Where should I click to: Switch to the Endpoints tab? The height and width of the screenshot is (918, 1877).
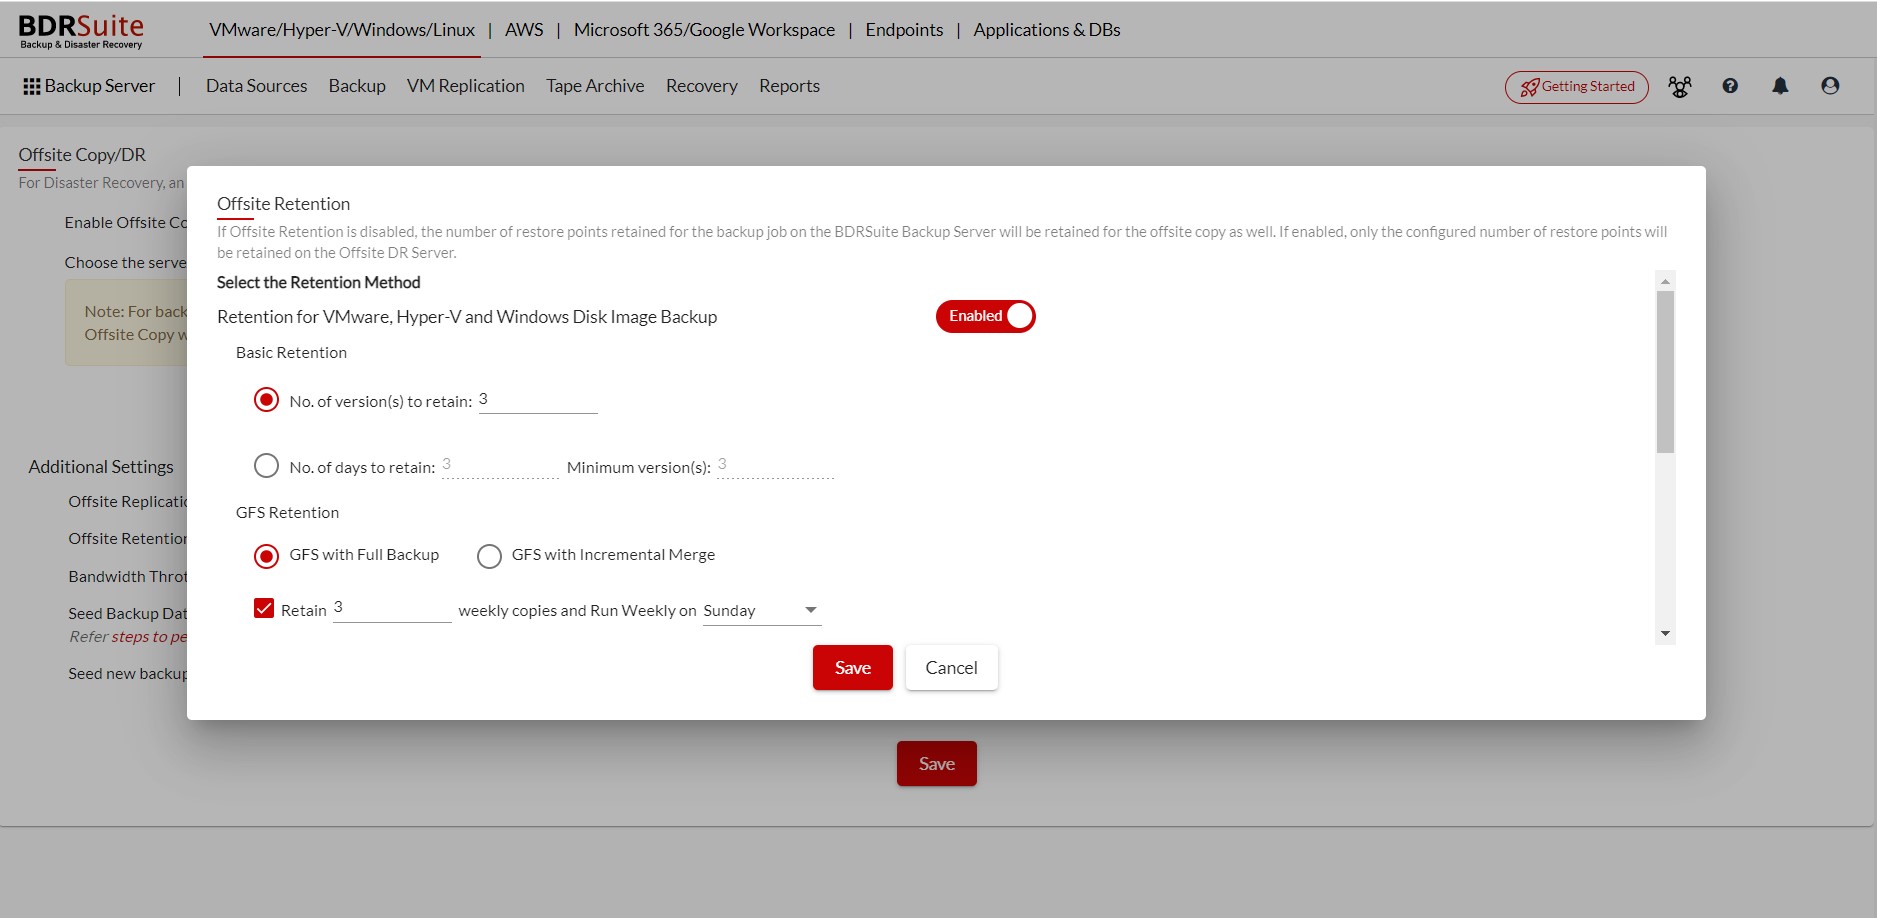(x=904, y=30)
